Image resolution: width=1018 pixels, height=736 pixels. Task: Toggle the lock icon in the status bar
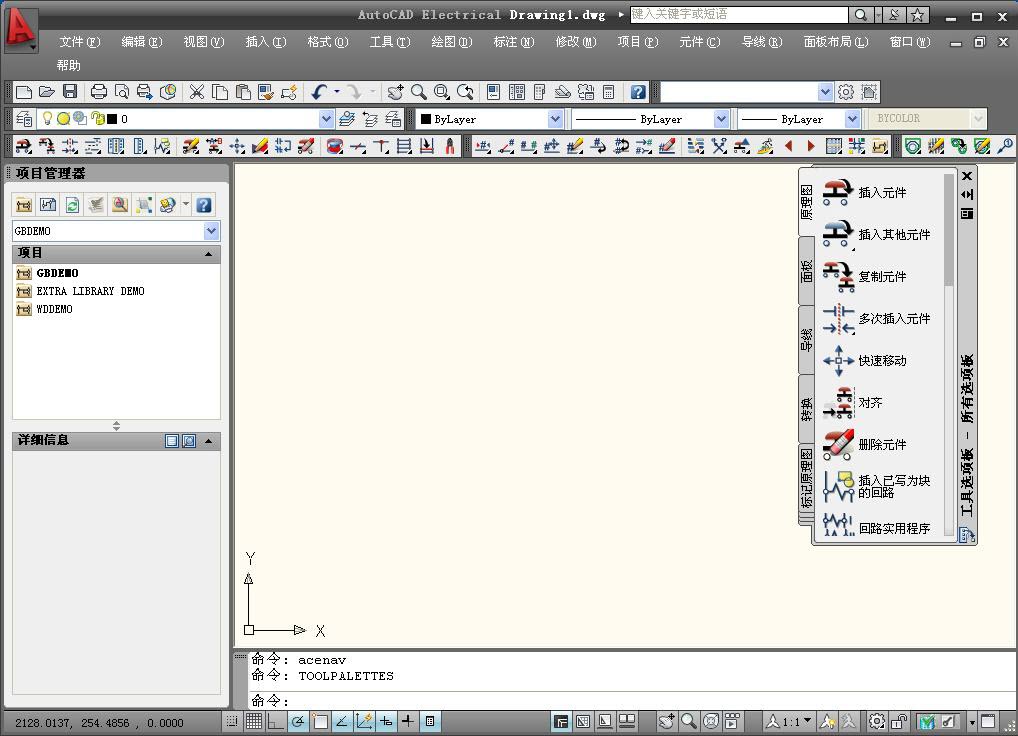click(x=899, y=721)
